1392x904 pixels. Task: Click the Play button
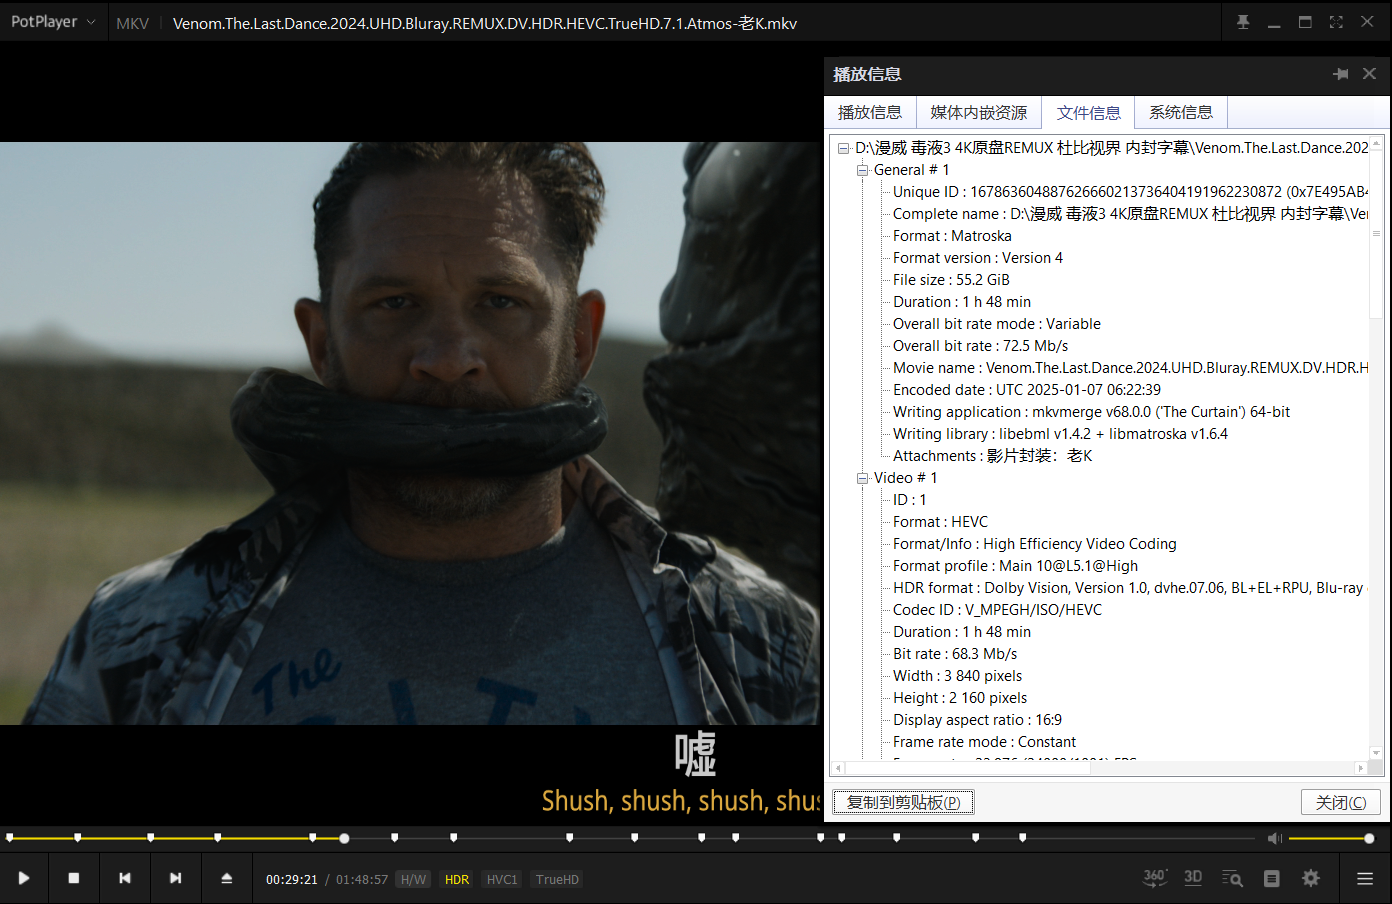coord(24,878)
